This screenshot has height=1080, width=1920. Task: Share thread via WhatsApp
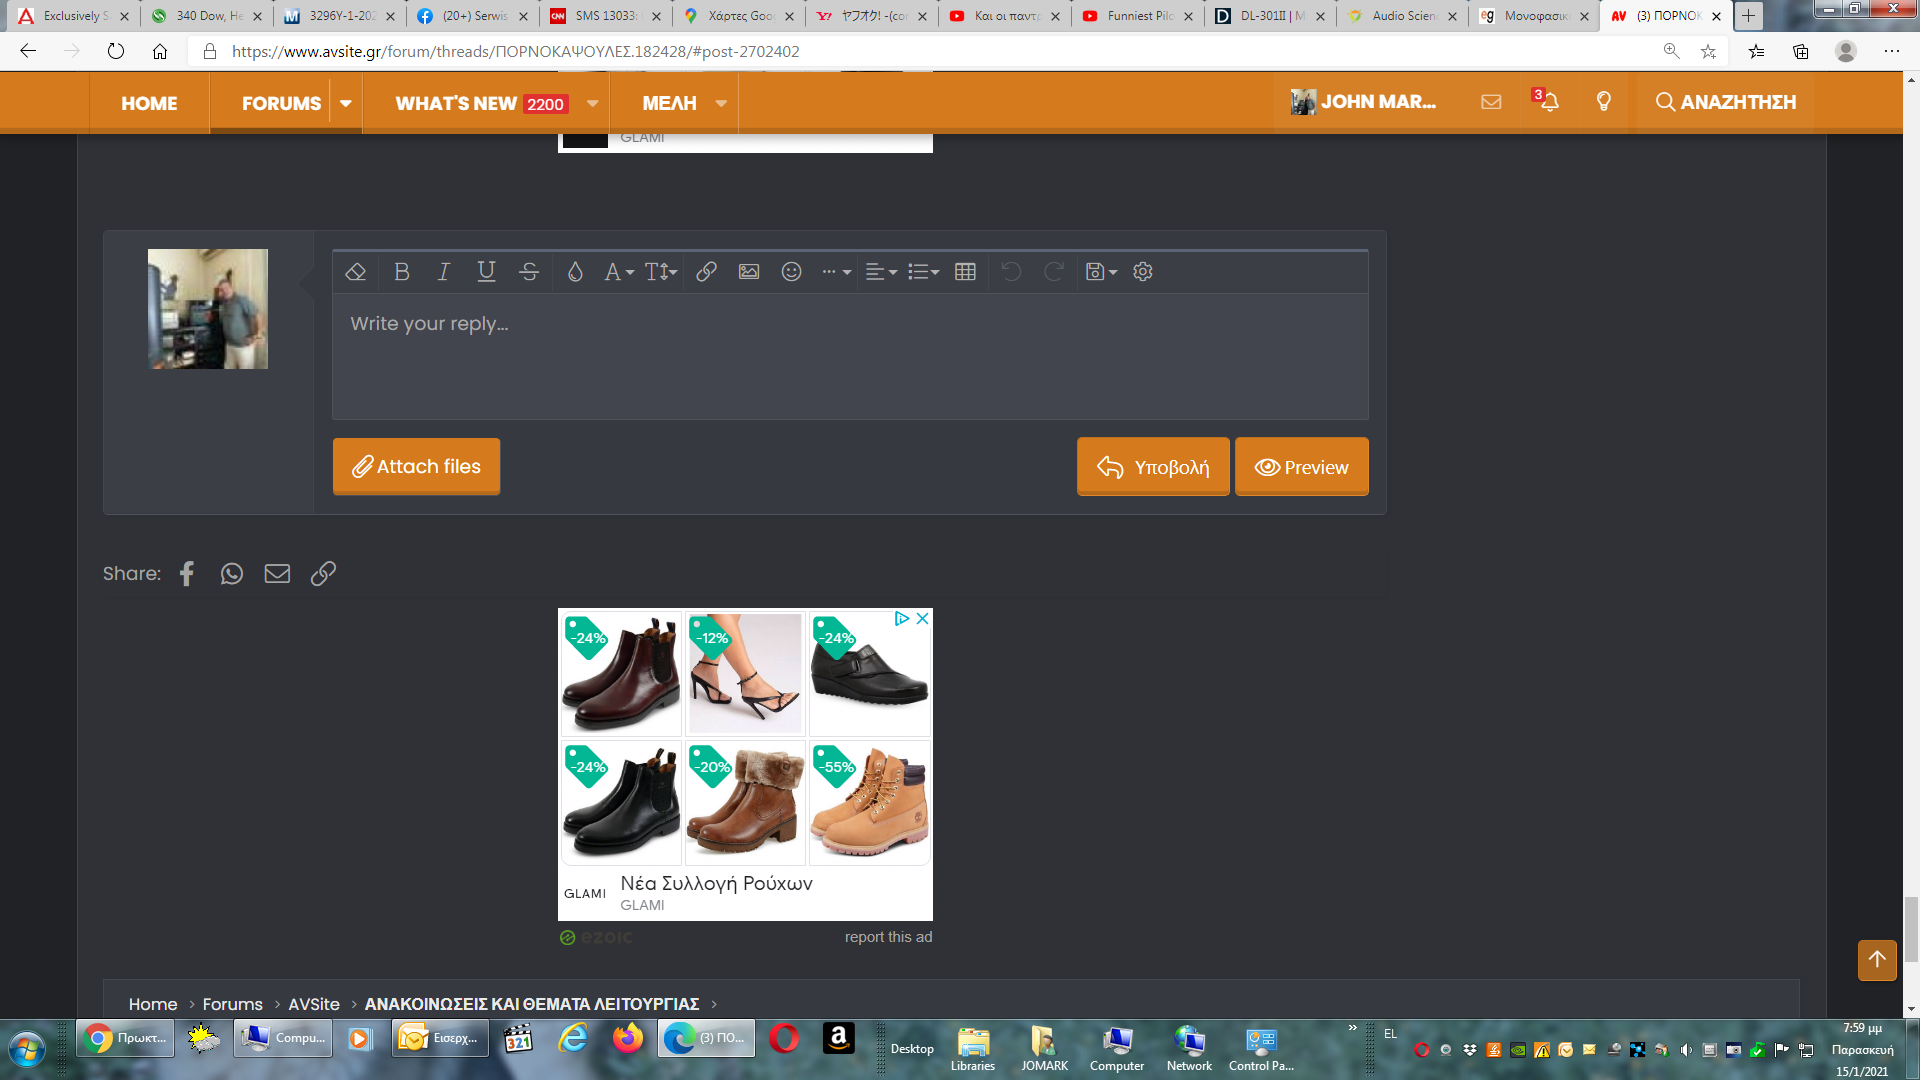pos(232,573)
